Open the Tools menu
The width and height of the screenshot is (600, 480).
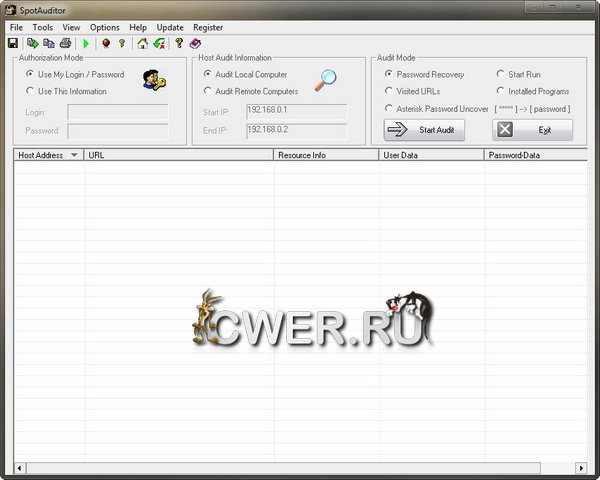42,27
